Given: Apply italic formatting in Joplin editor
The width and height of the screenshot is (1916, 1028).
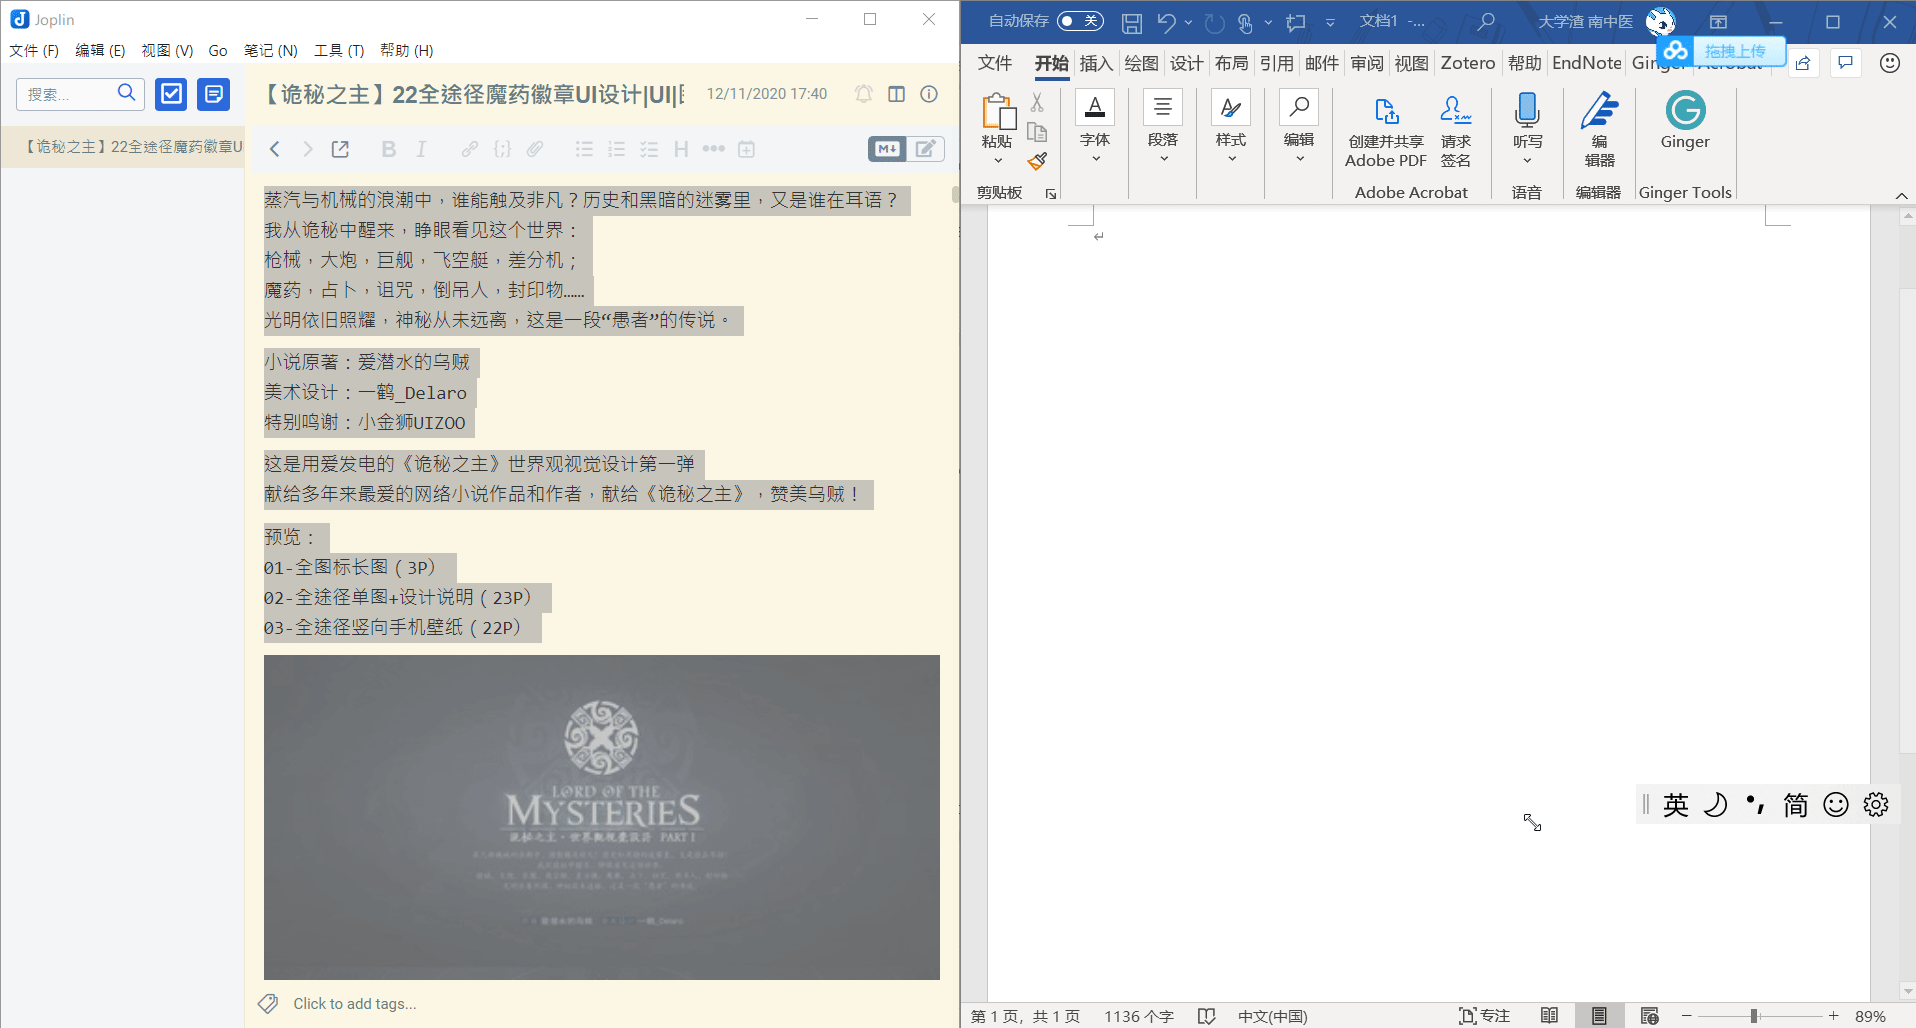Looking at the screenshot, I should (421, 149).
